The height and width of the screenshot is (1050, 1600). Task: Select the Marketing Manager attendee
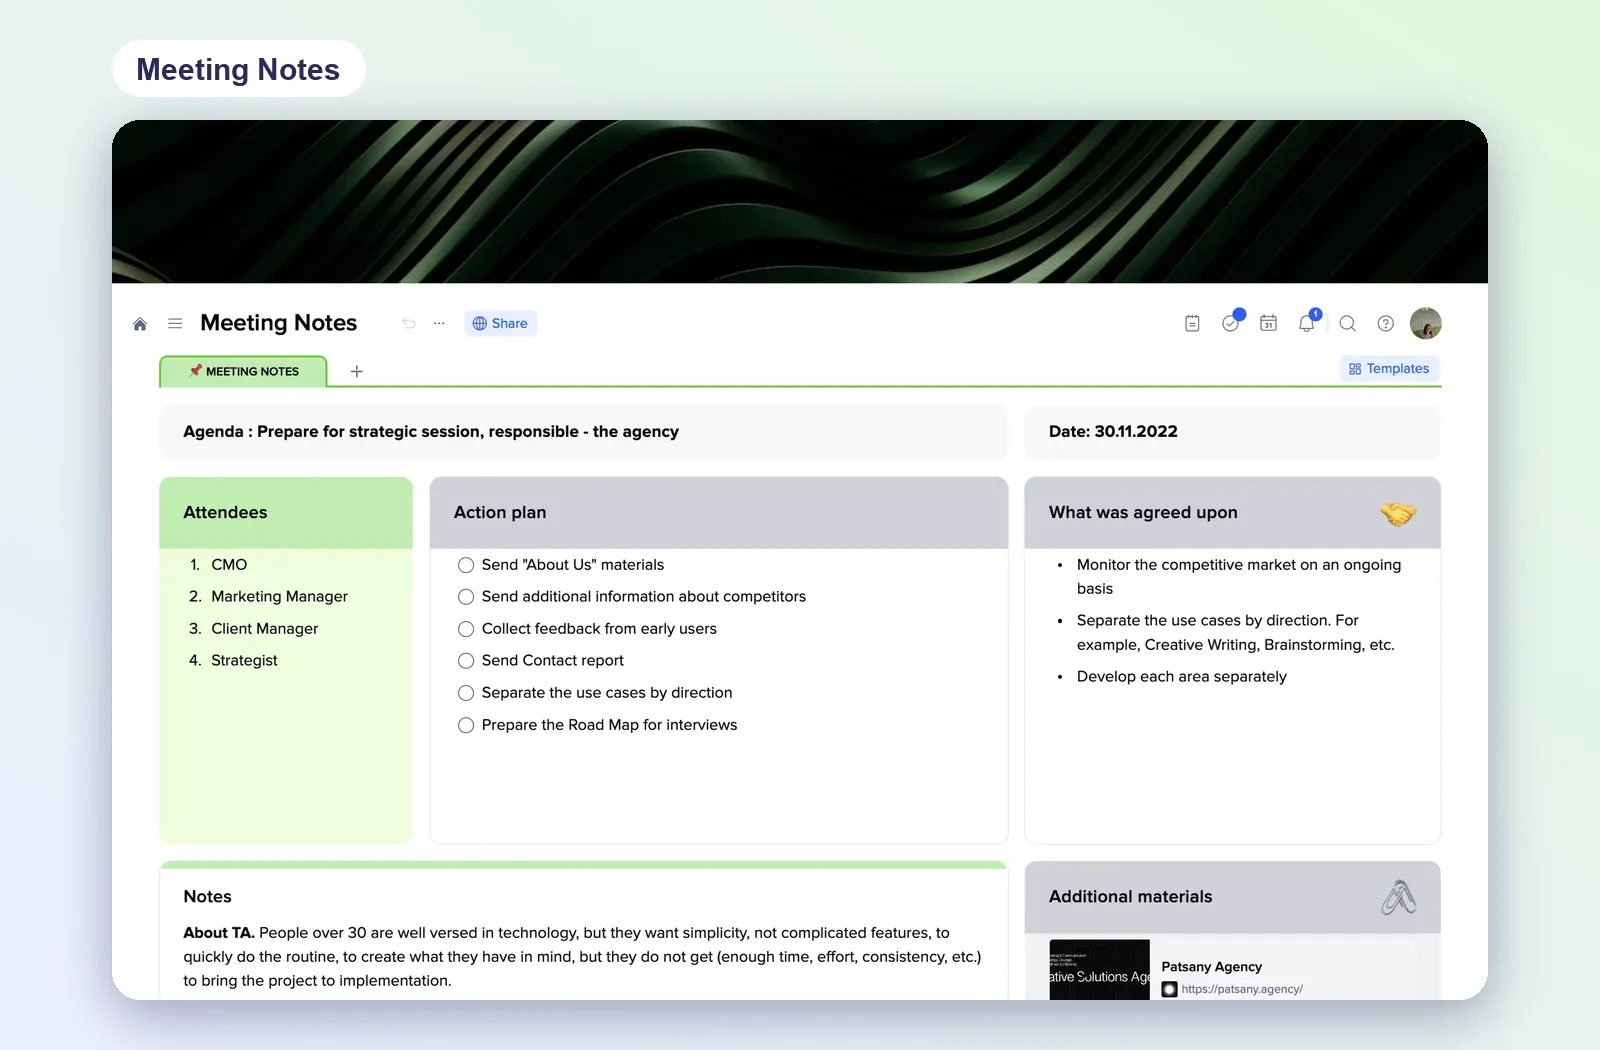(279, 597)
